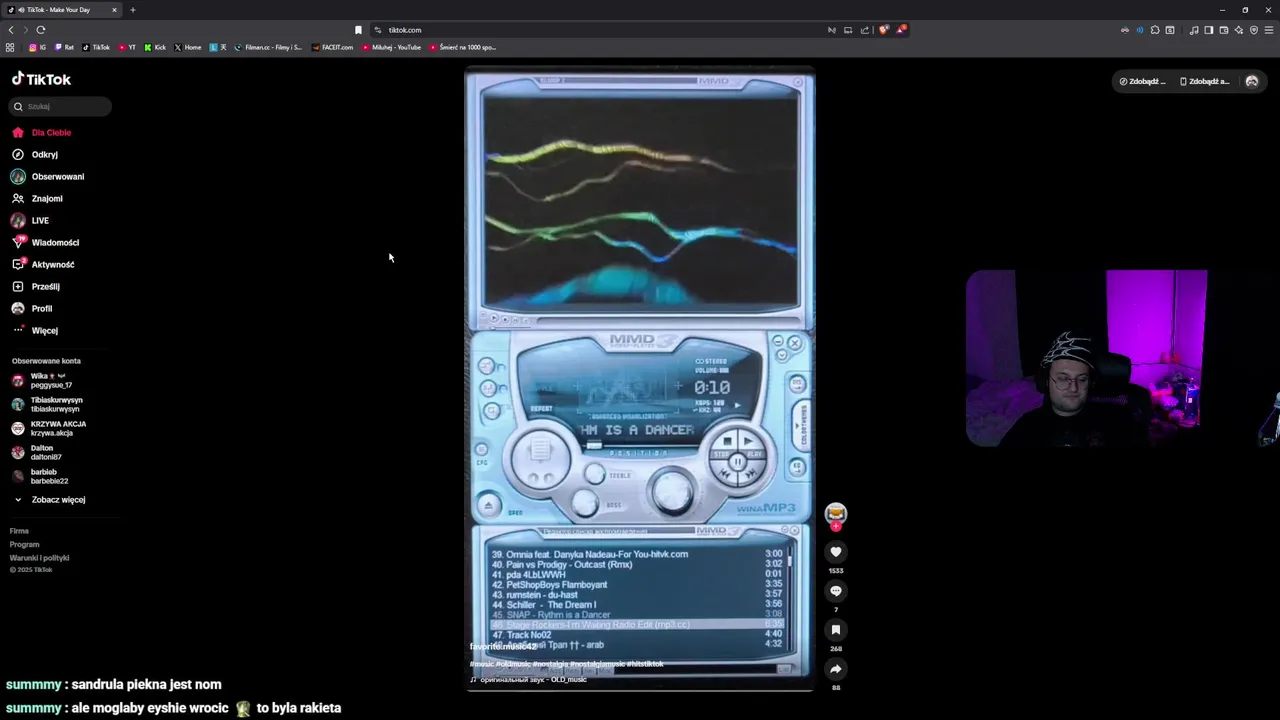Open the Znajomi section
The height and width of the screenshot is (720, 1280).
[38, 198]
